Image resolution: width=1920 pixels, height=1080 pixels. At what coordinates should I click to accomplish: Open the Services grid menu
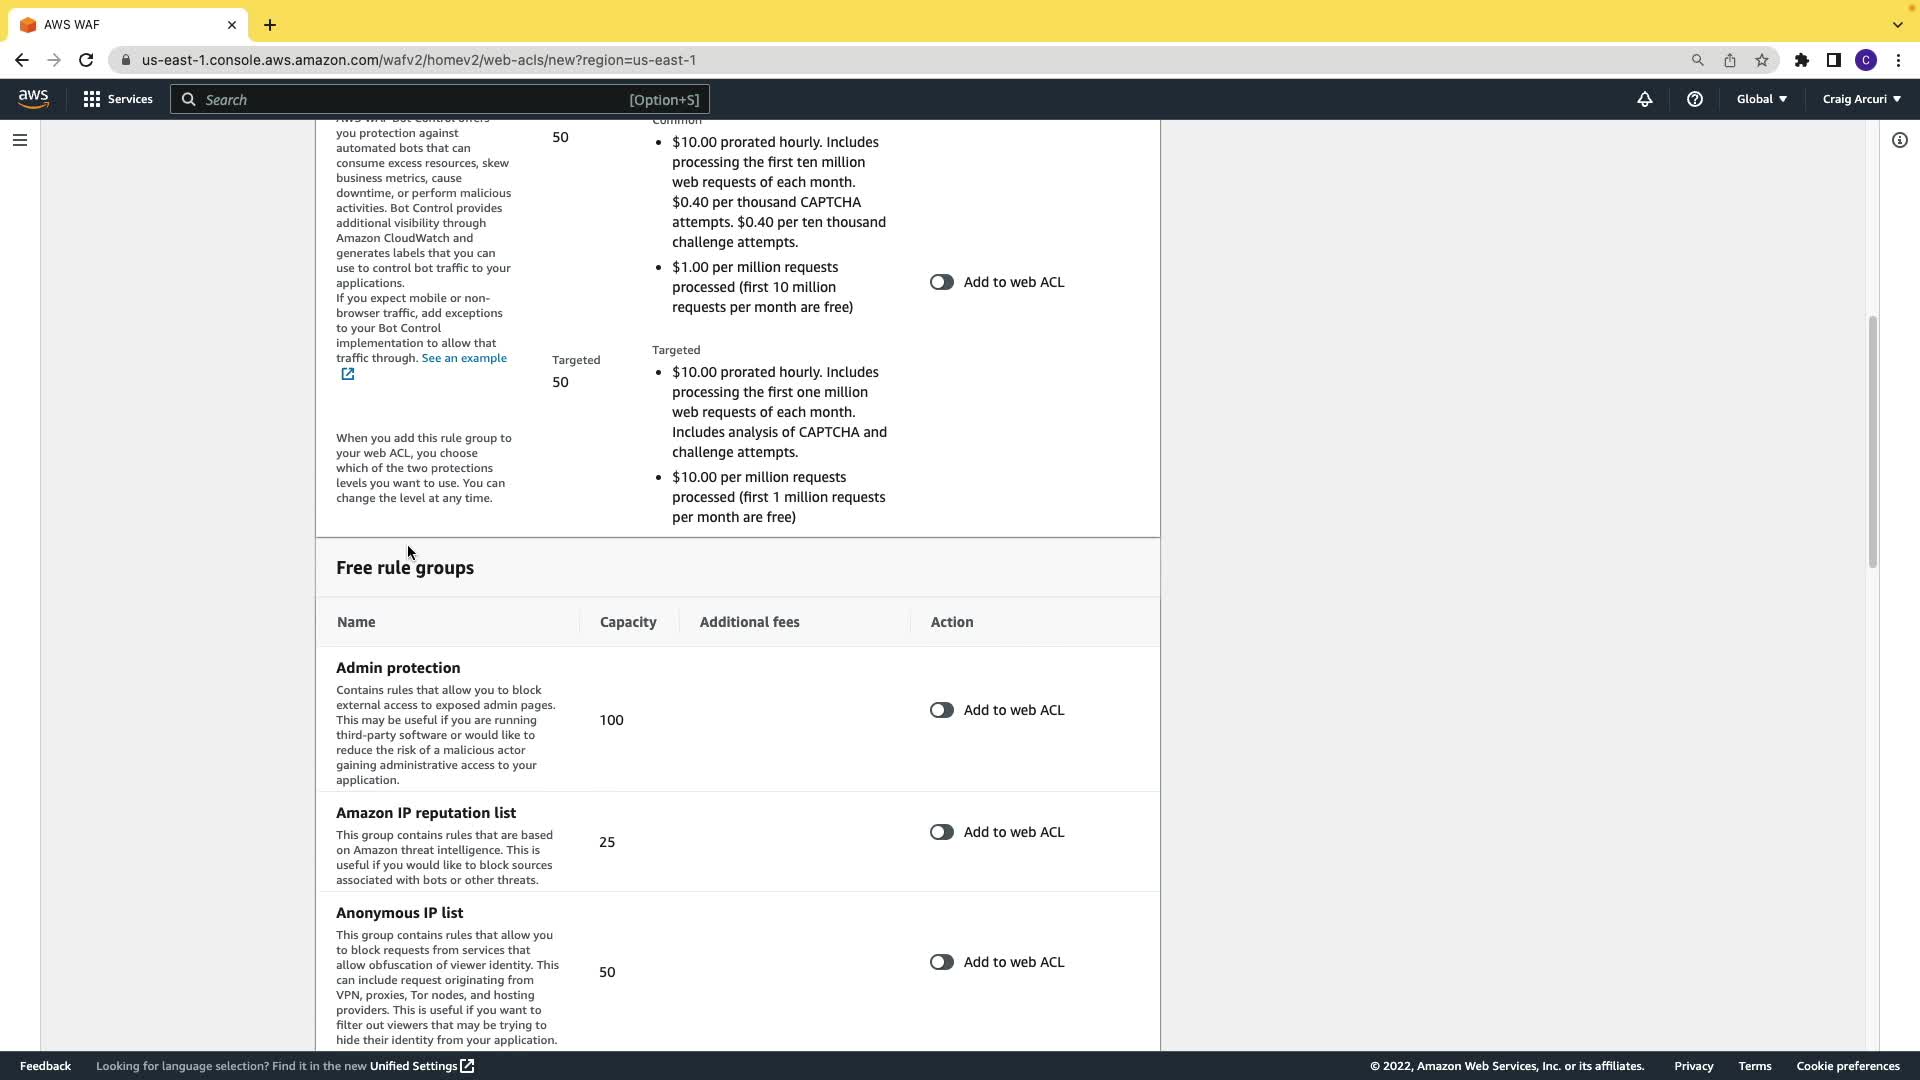[118, 99]
